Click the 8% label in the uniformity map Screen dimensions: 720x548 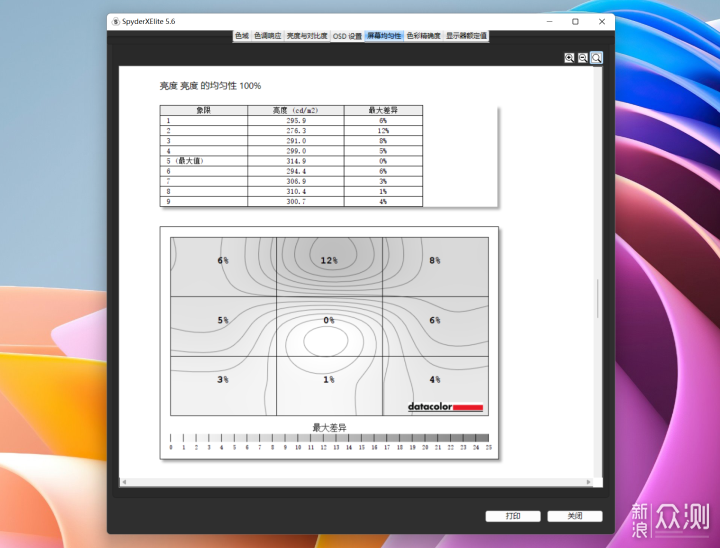[x=435, y=260]
